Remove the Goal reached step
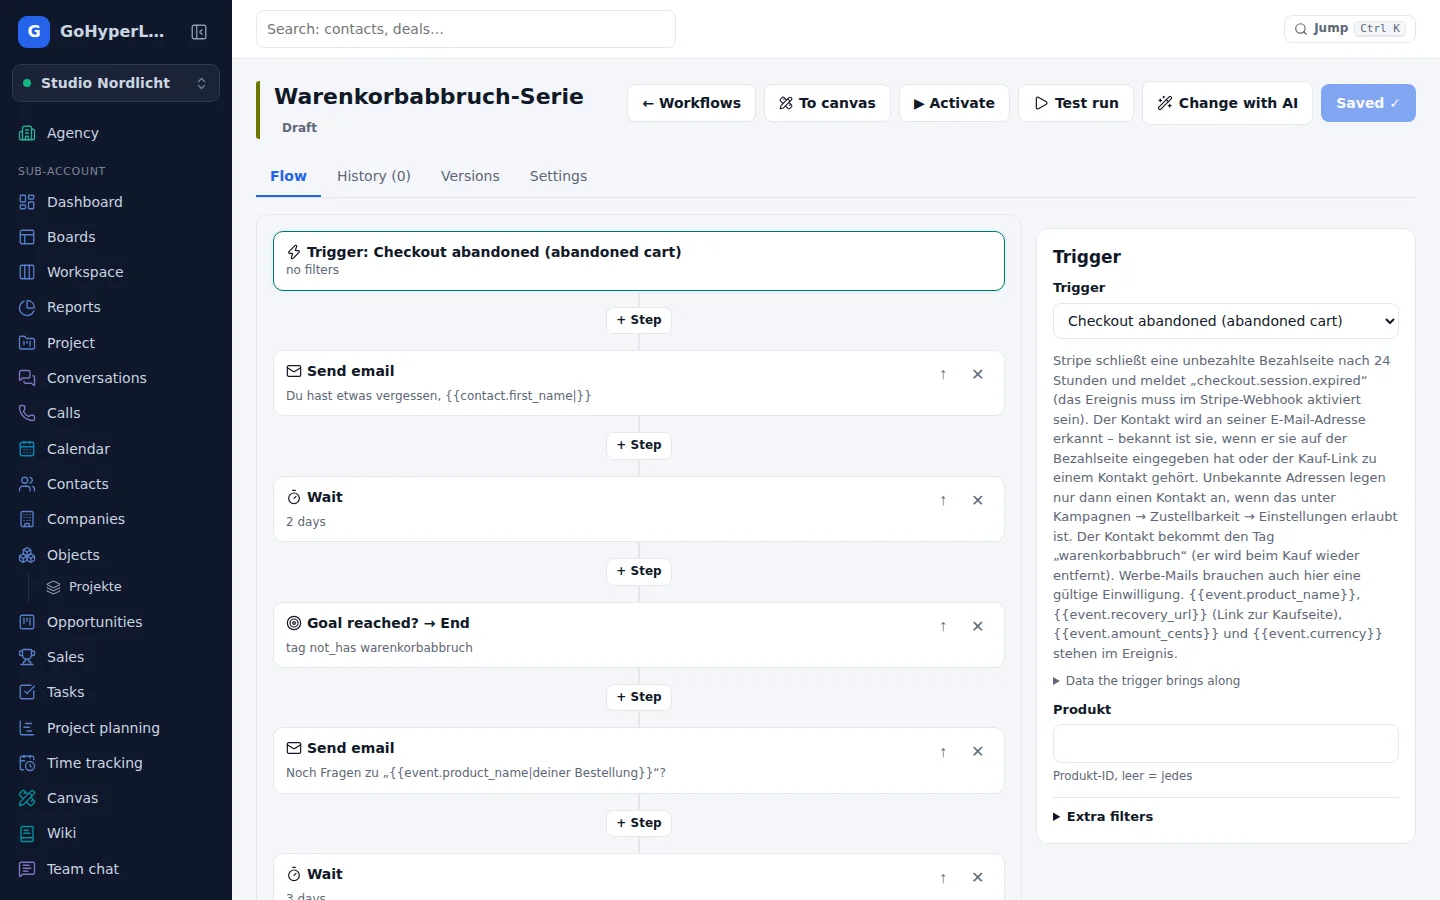Screen dimensions: 1440x900 click(x=978, y=626)
